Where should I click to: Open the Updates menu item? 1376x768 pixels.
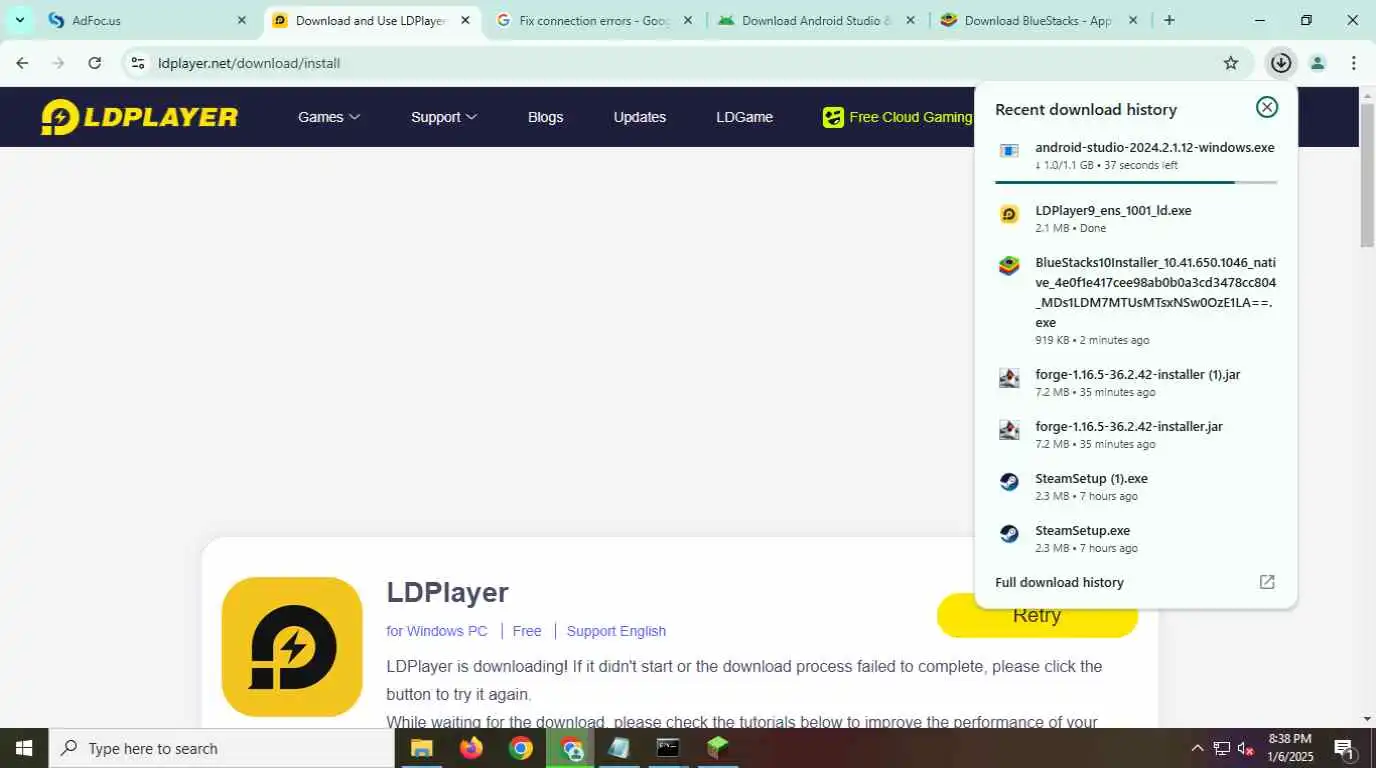click(640, 117)
